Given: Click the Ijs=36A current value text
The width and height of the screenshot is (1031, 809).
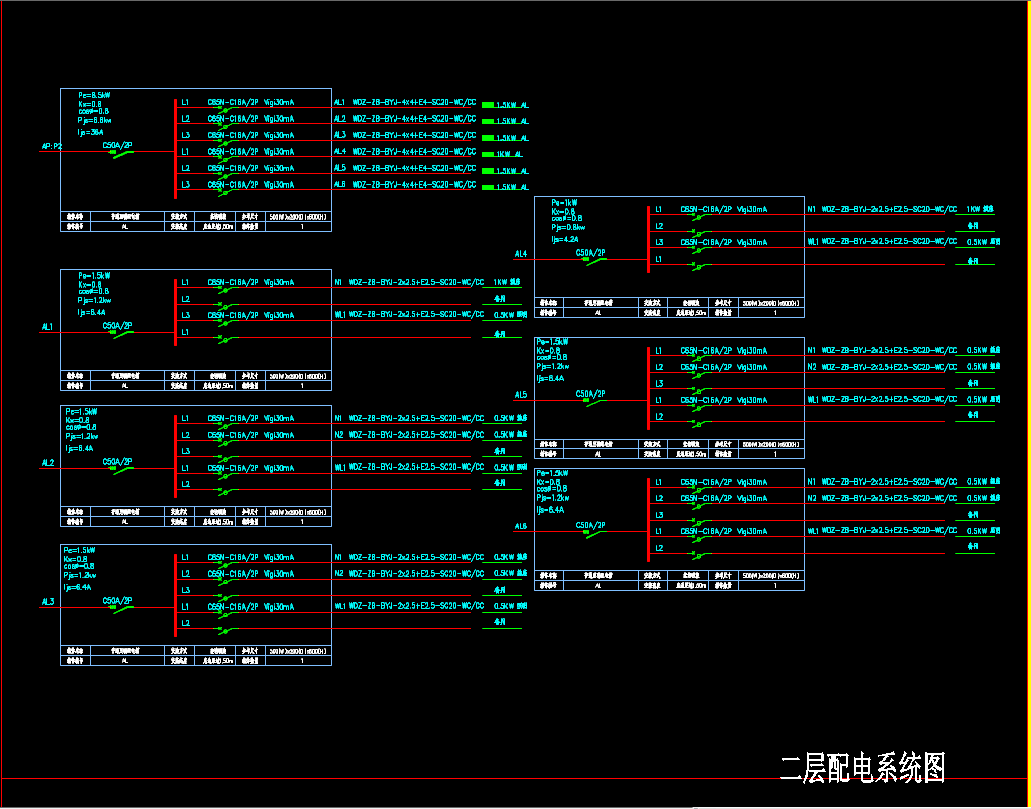Looking at the screenshot, I should pos(90,132).
